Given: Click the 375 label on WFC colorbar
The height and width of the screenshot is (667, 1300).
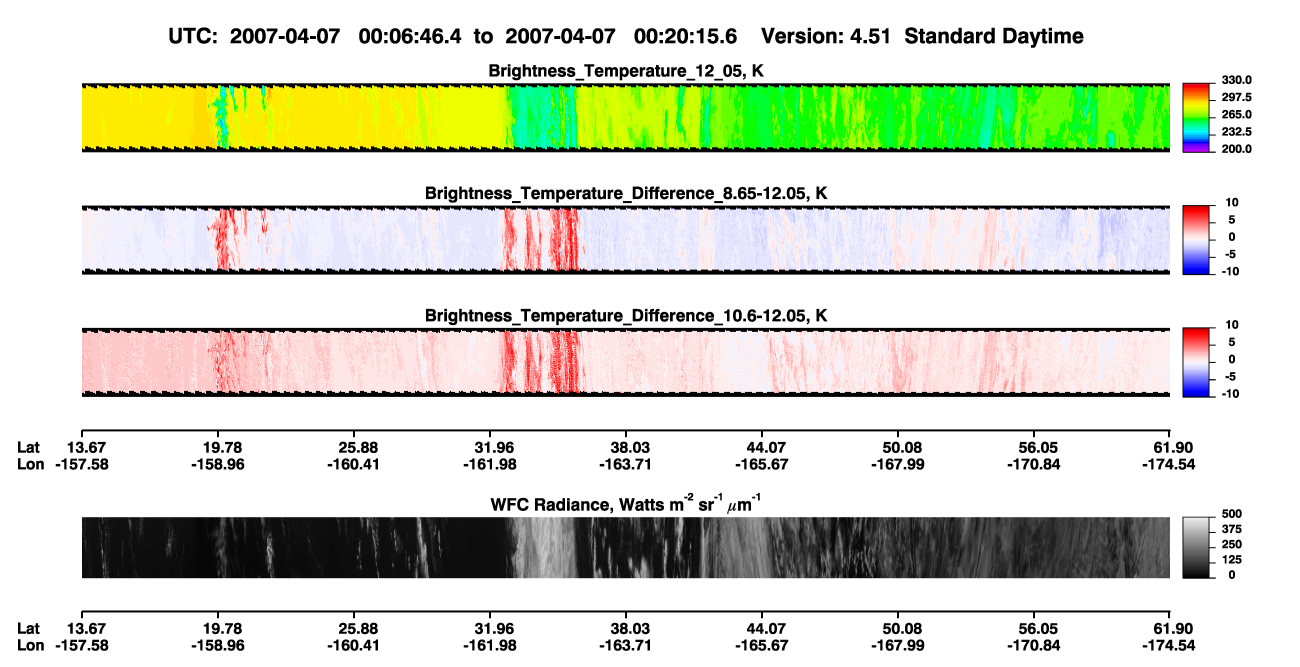Looking at the screenshot, I should [x=1231, y=528].
